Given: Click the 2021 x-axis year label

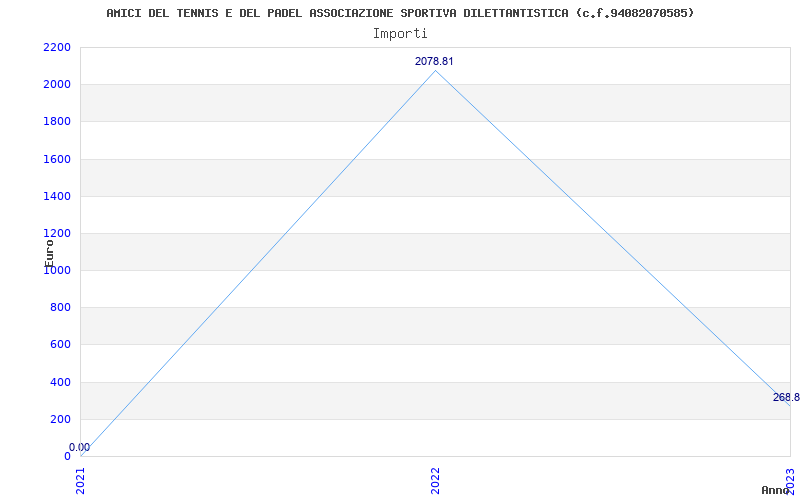Looking at the screenshot, I should (81, 481).
